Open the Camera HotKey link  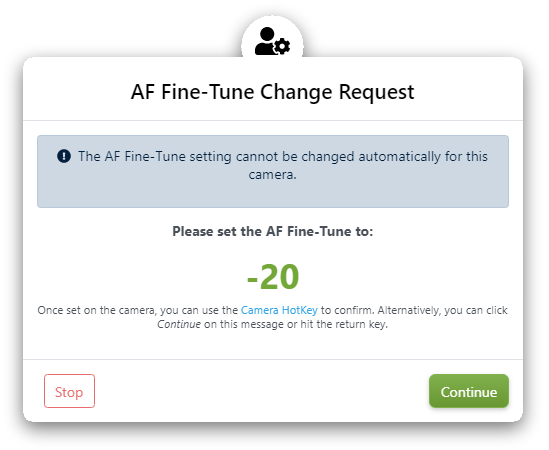[279, 310]
